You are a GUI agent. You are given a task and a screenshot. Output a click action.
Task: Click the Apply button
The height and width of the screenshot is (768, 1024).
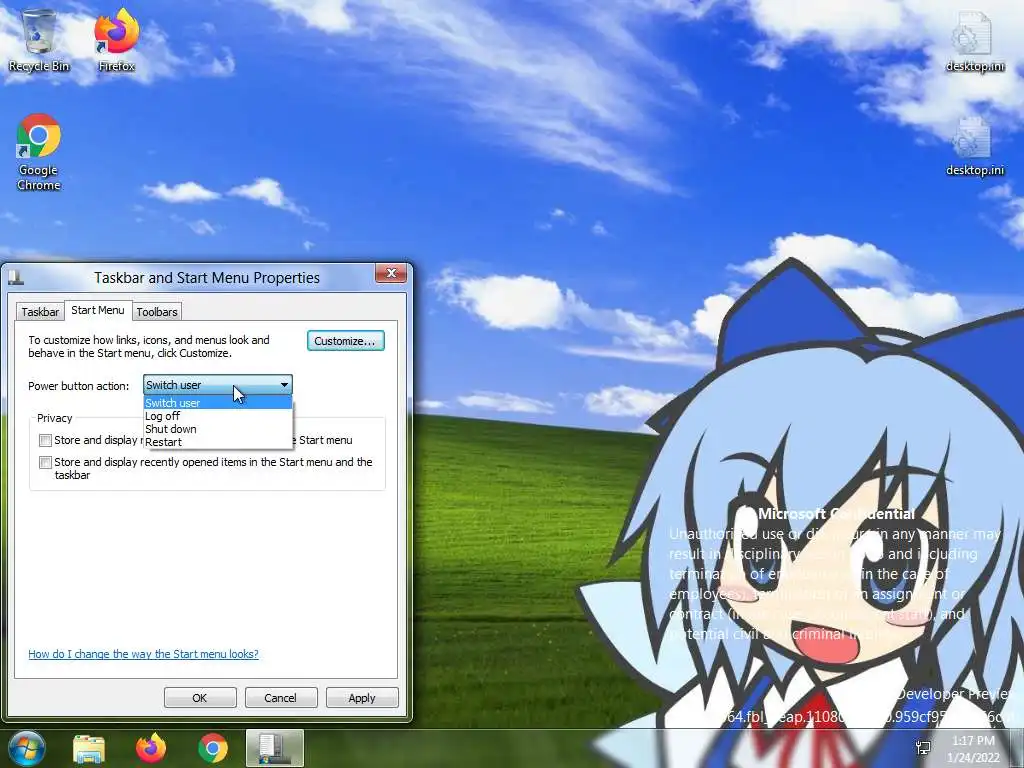tap(362, 697)
